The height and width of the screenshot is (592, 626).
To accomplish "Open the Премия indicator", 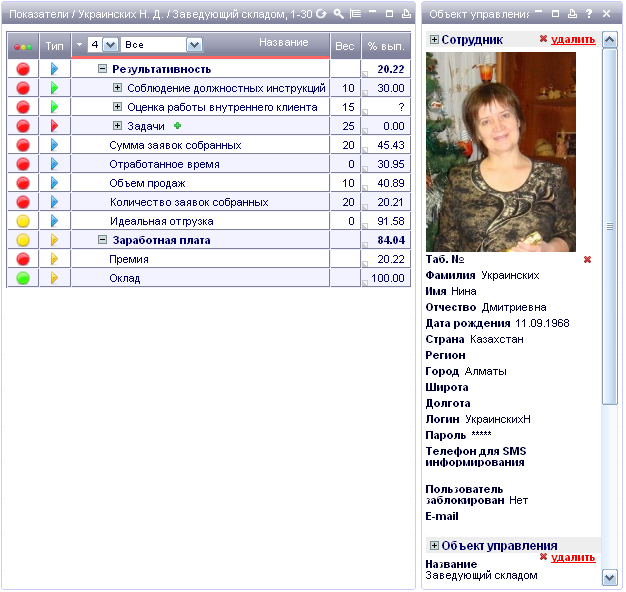I will tap(129, 259).
